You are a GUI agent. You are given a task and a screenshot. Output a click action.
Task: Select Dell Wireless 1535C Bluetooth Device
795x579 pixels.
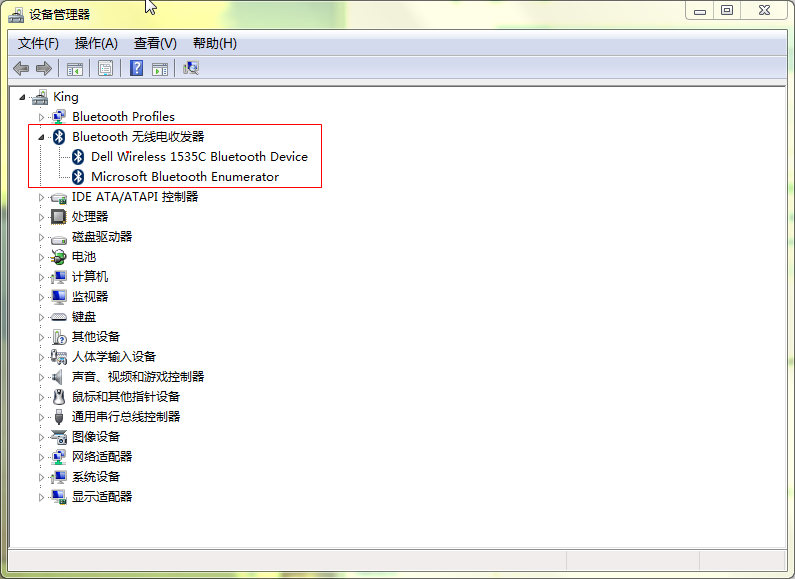tap(199, 157)
